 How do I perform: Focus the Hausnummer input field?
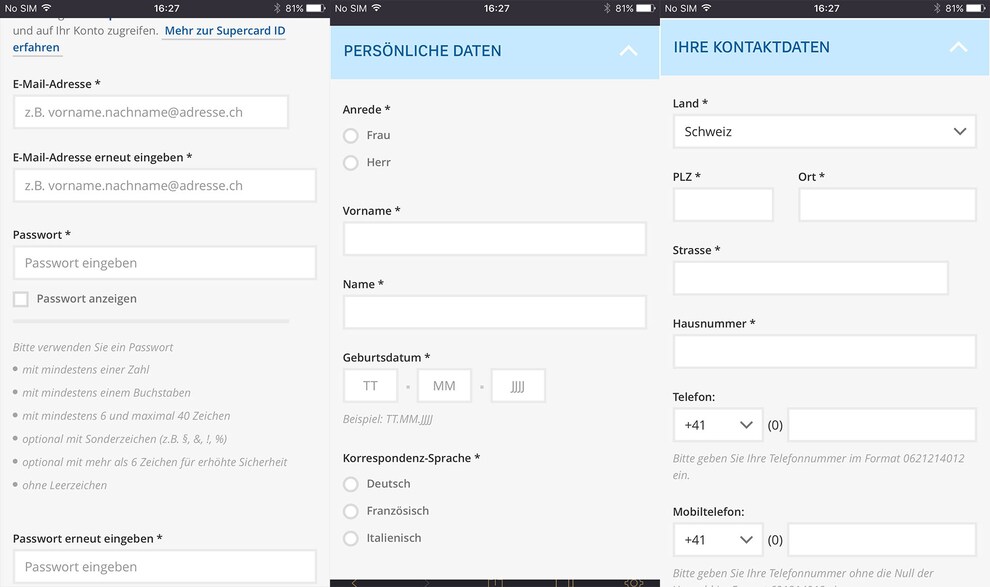point(825,352)
